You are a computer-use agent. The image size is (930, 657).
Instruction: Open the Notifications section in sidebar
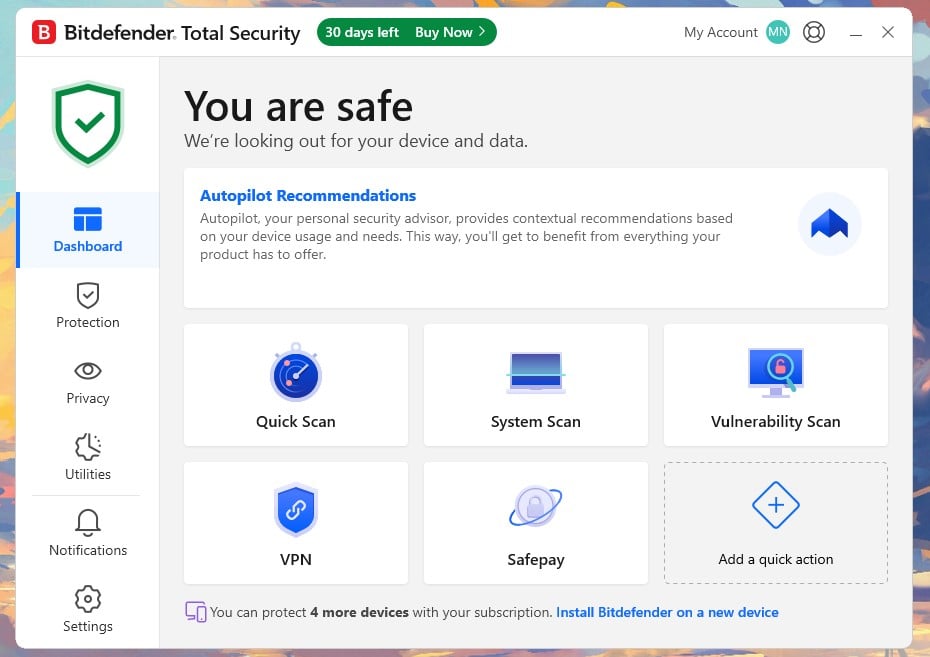tap(88, 533)
